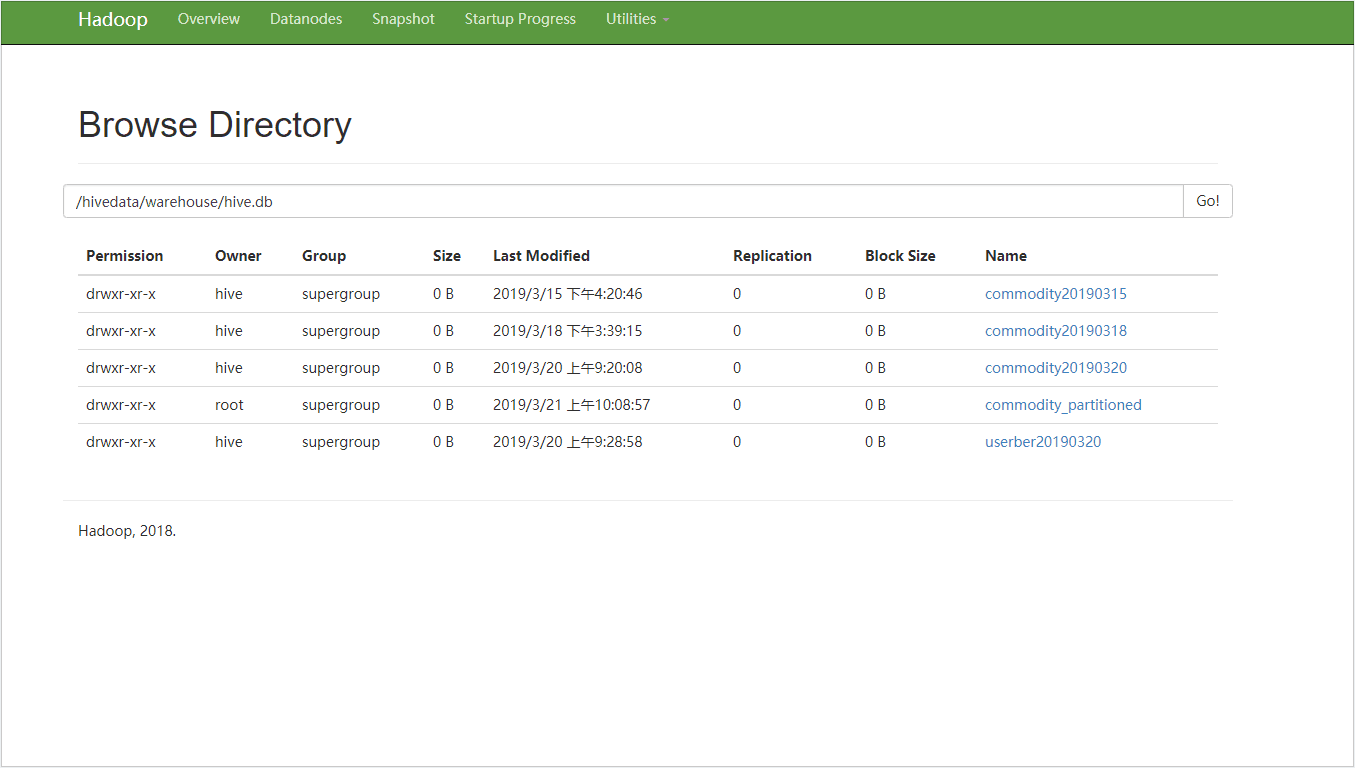
Task: Click the Block Size column header
Action: (x=899, y=255)
